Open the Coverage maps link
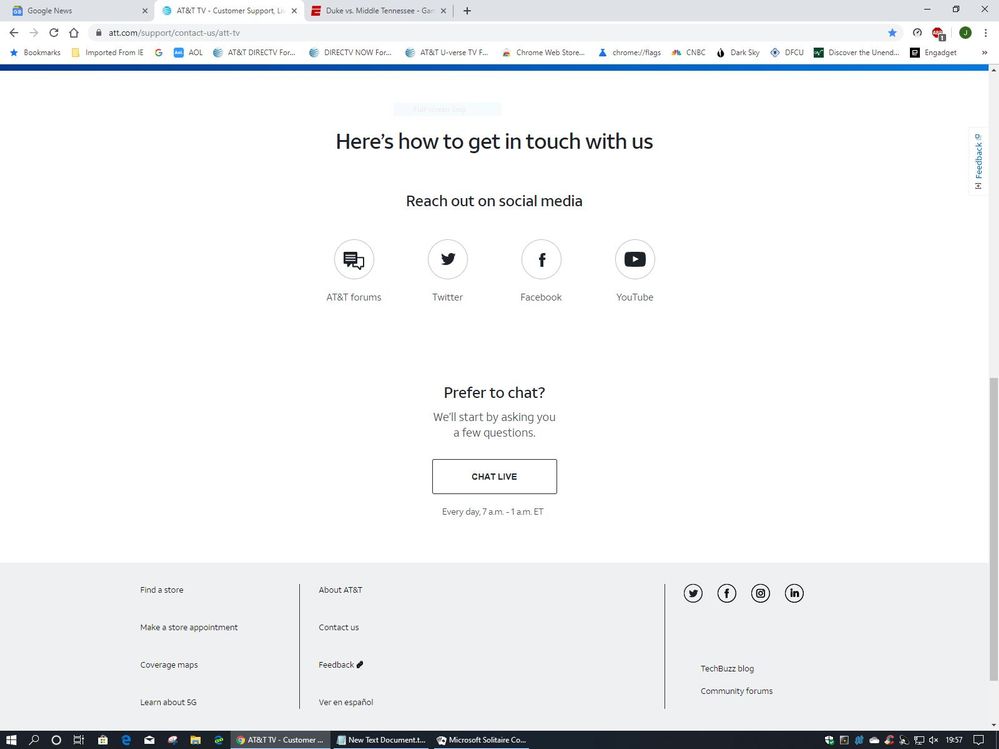Viewport: 999px width, 749px height. [169, 665]
